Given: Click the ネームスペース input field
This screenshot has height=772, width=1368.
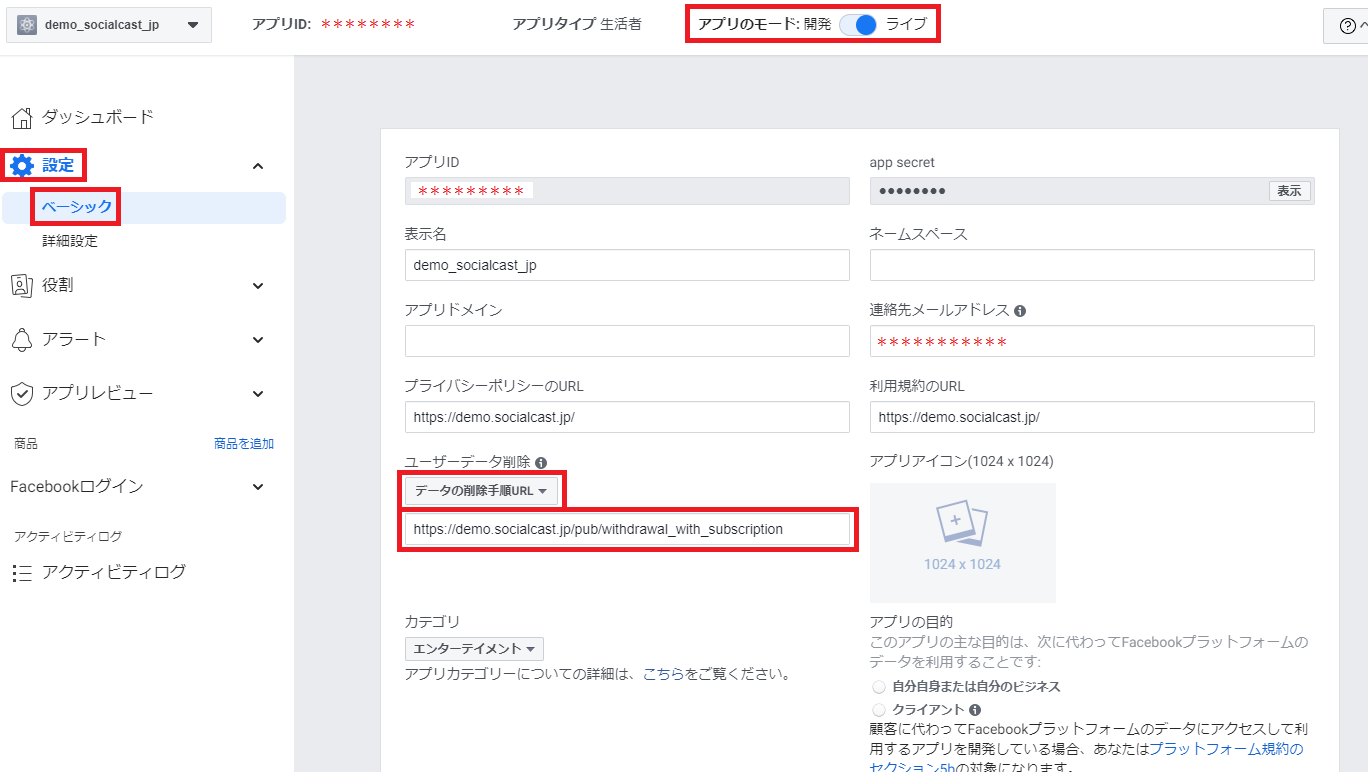Looking at the screenshot, I should click(1092, 265).
